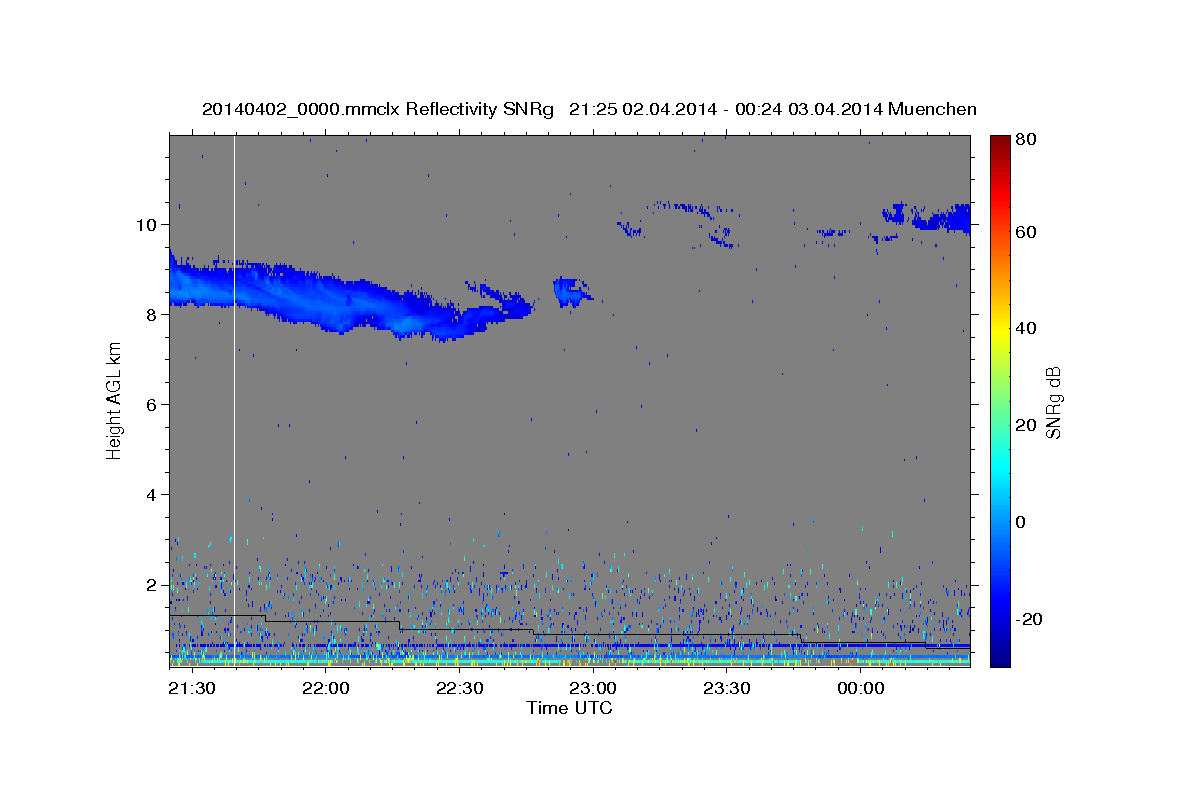Click the yellow band of the colorbar
Image resolution: width=1200 pixels, height=800 pixels.
click(x=1000, y=330)
